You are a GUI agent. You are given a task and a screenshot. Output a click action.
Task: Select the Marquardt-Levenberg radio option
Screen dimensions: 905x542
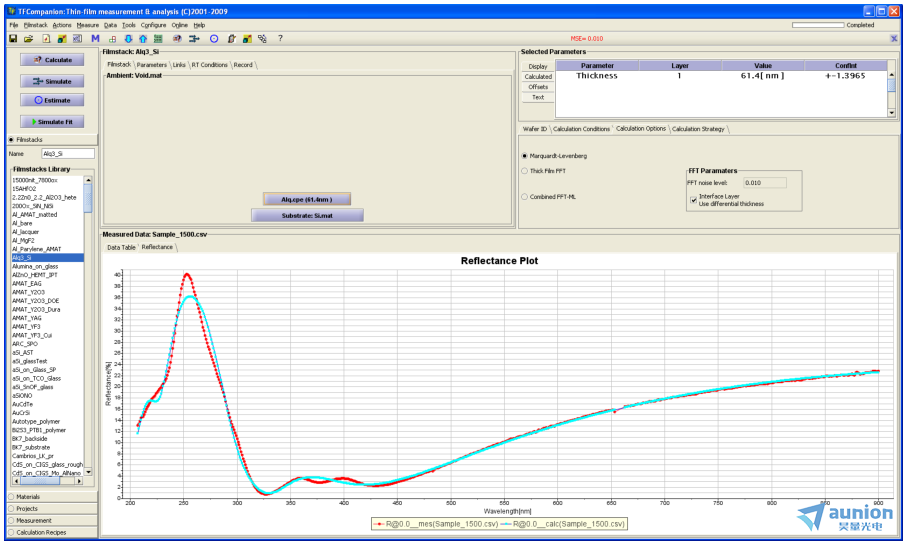click(x=525, y=156)
